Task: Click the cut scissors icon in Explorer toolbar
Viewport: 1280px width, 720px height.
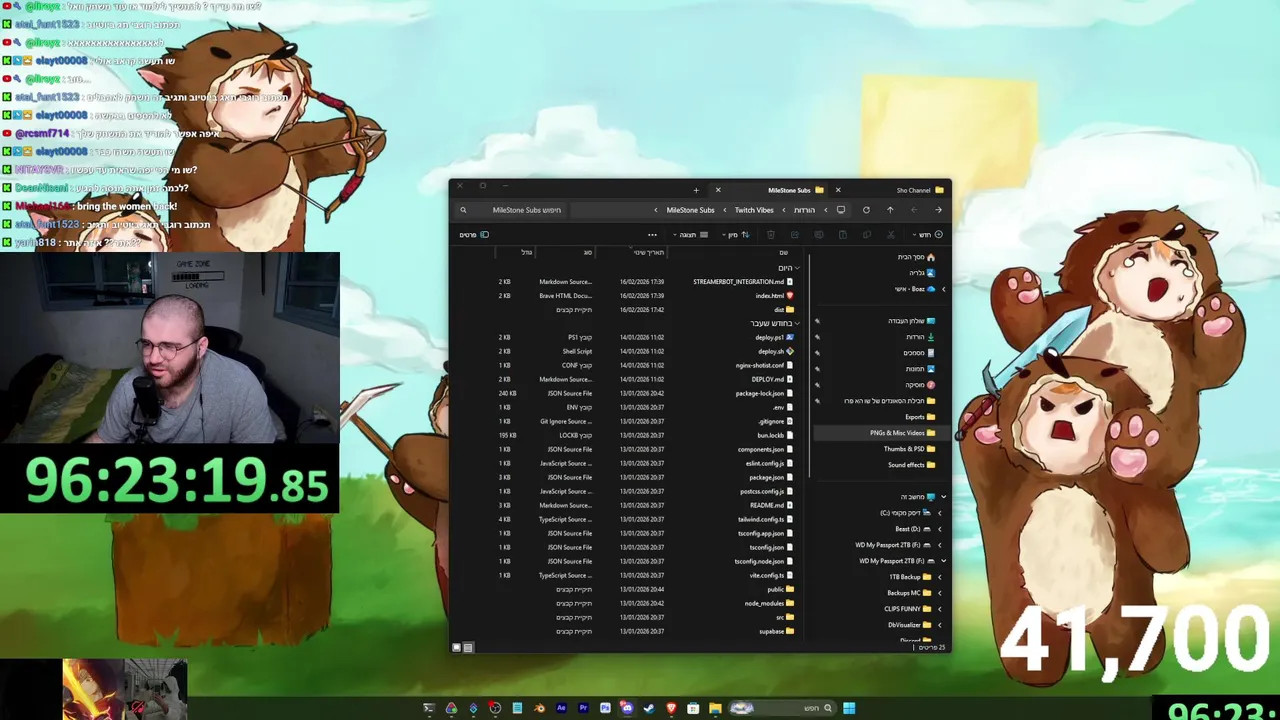Action: [x=890, y=235]
